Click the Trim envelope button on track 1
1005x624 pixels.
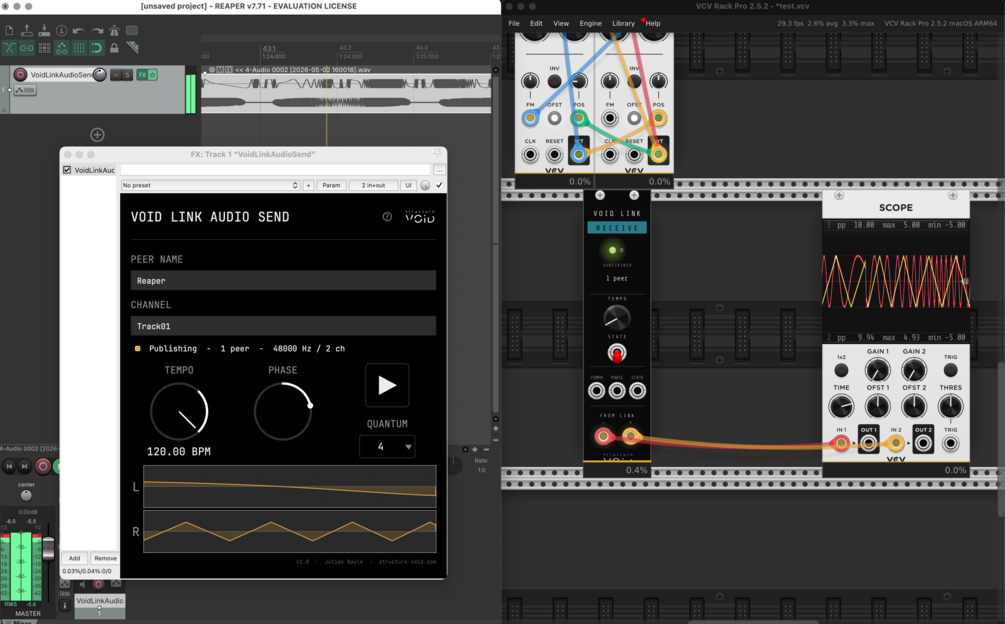click(25, 90)
